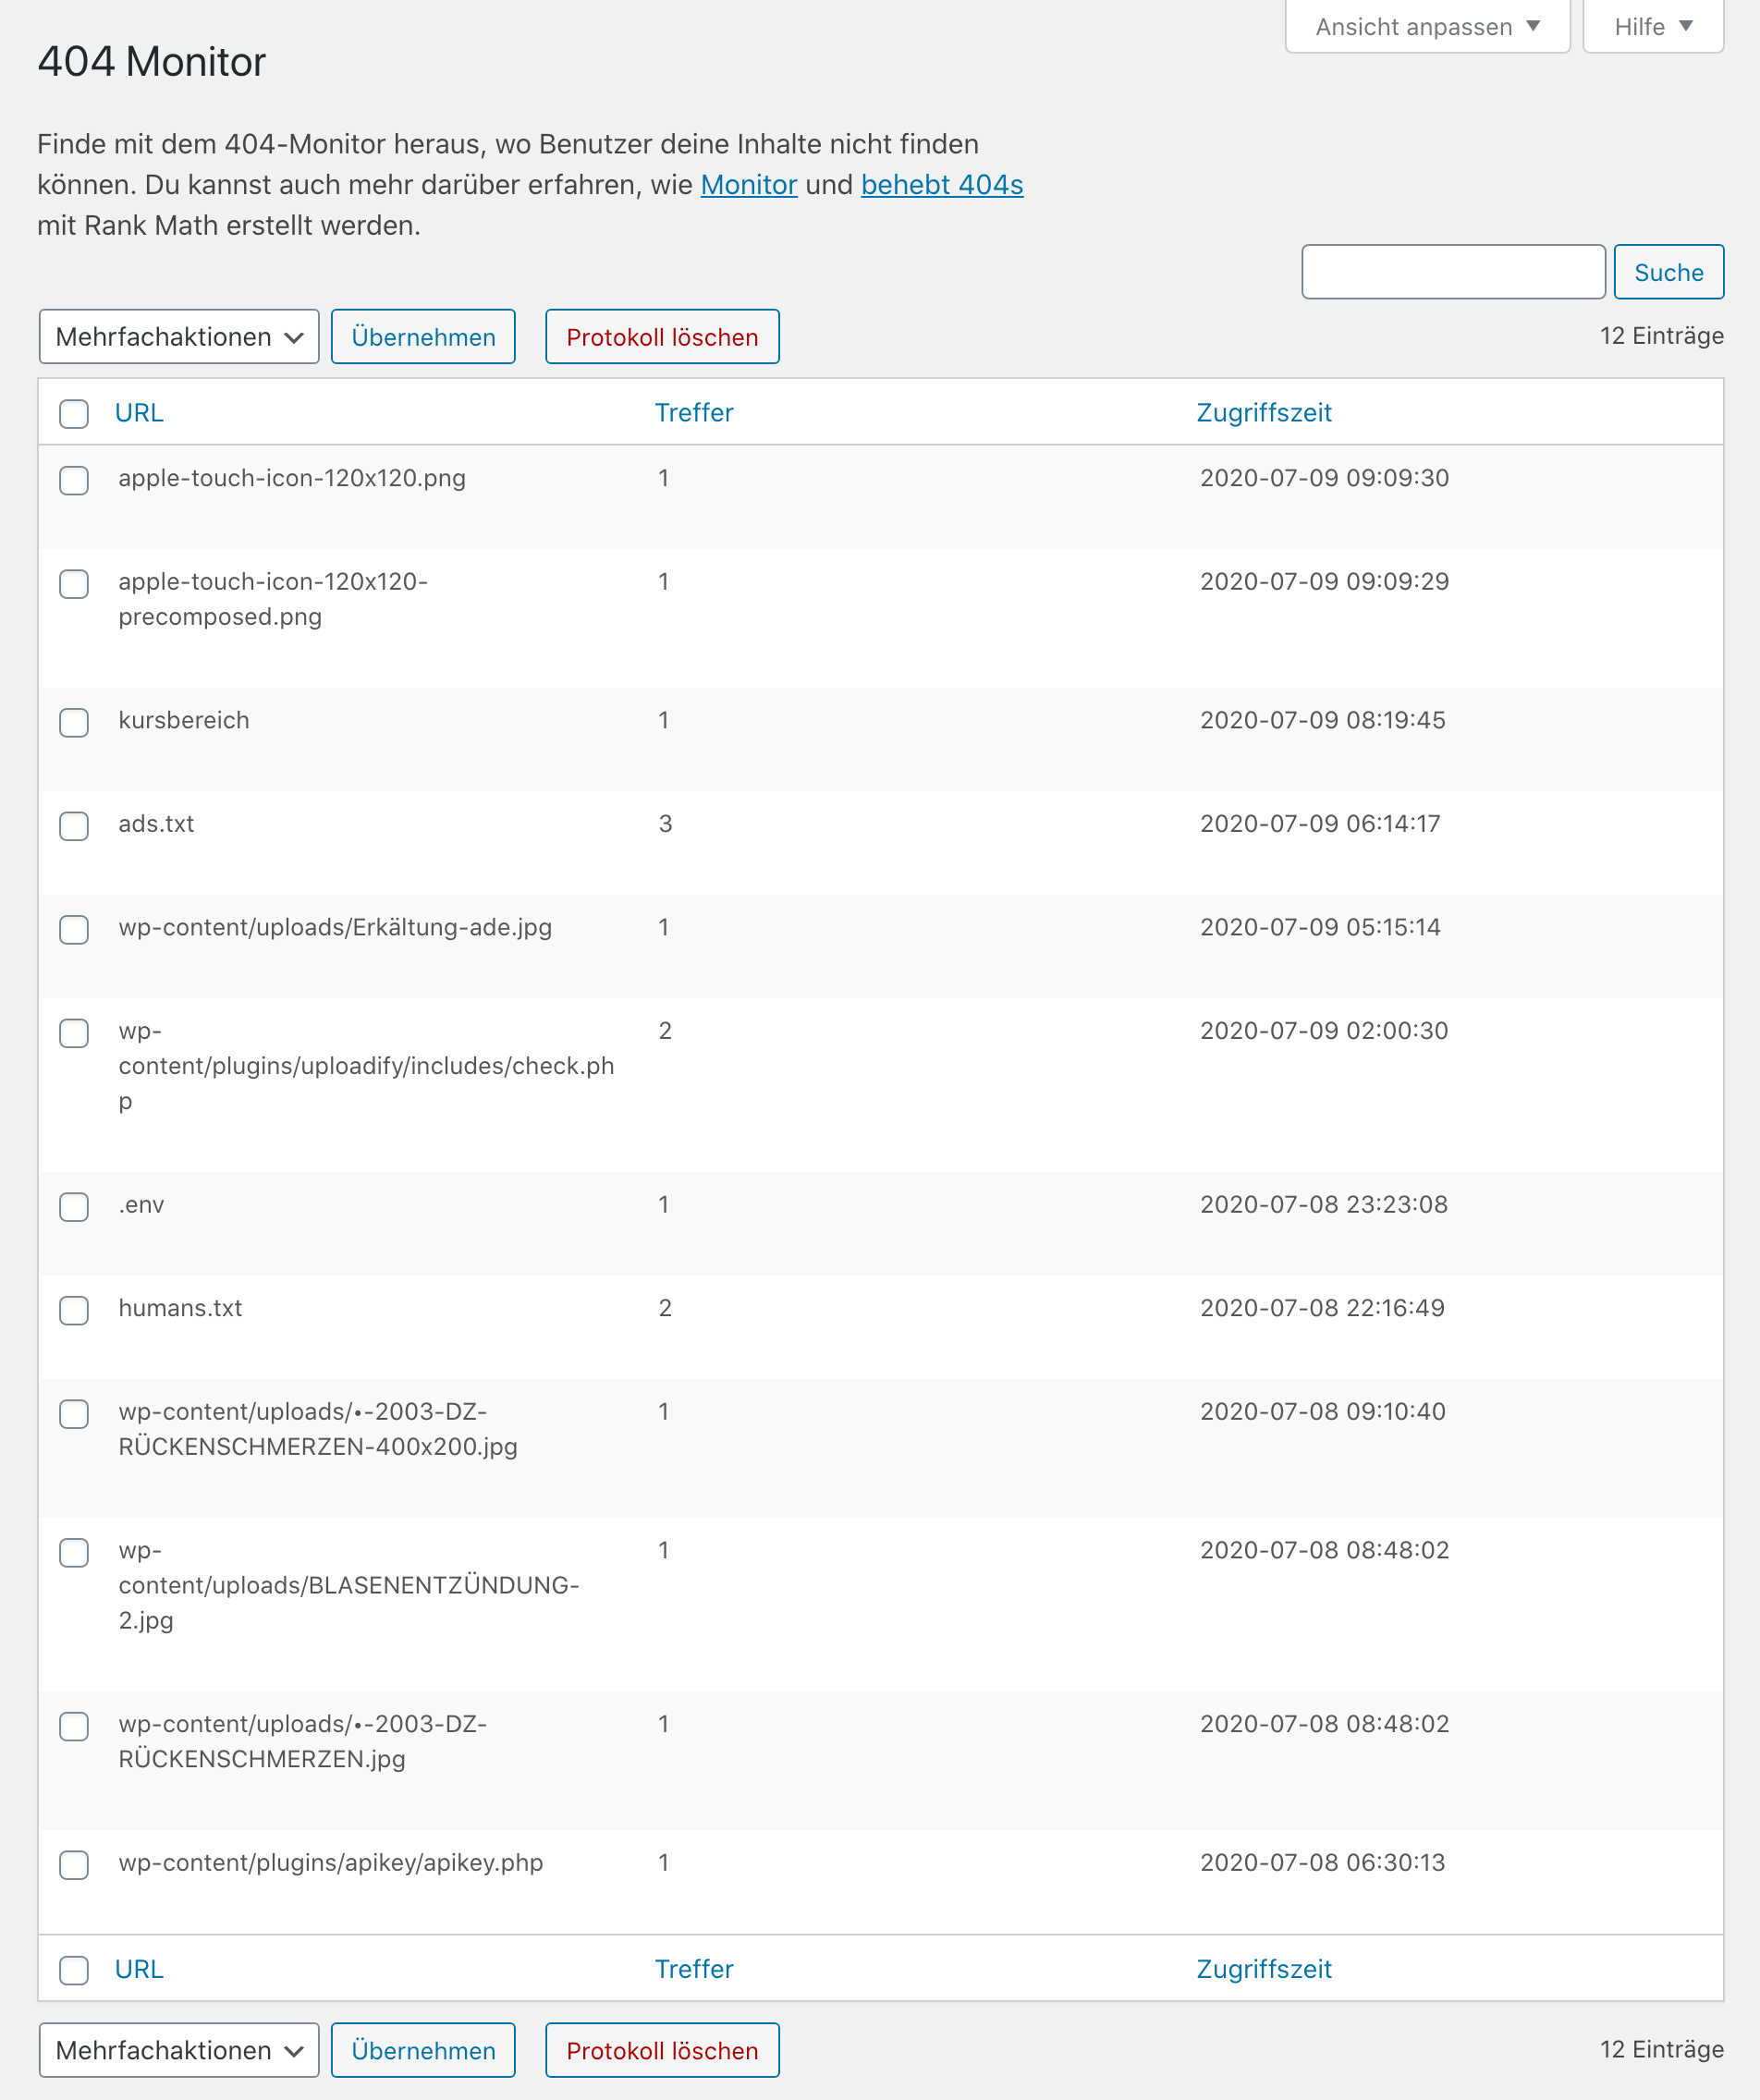
Task: Toggle select-all checkbox in table footer
Action: coord(74,1970)
